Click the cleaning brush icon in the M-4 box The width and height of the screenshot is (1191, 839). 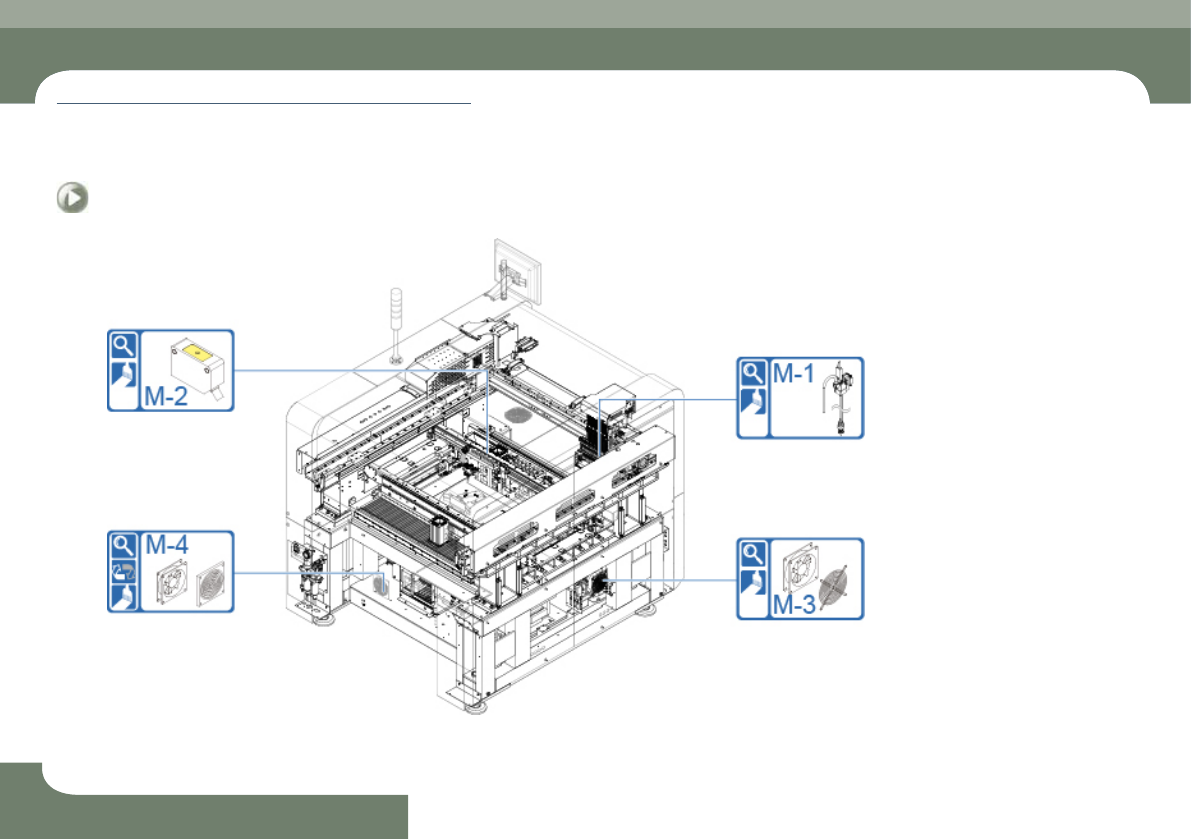[x=123, y=597]
